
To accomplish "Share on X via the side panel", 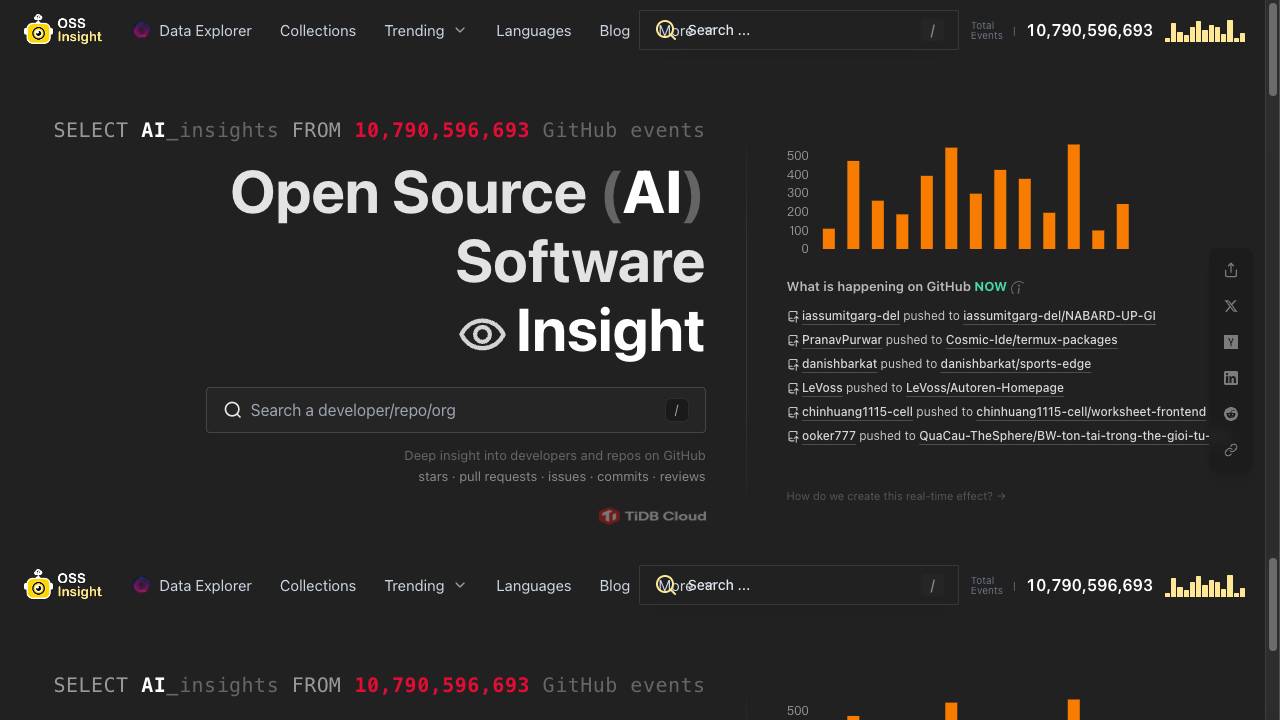I will point(1231,306).
